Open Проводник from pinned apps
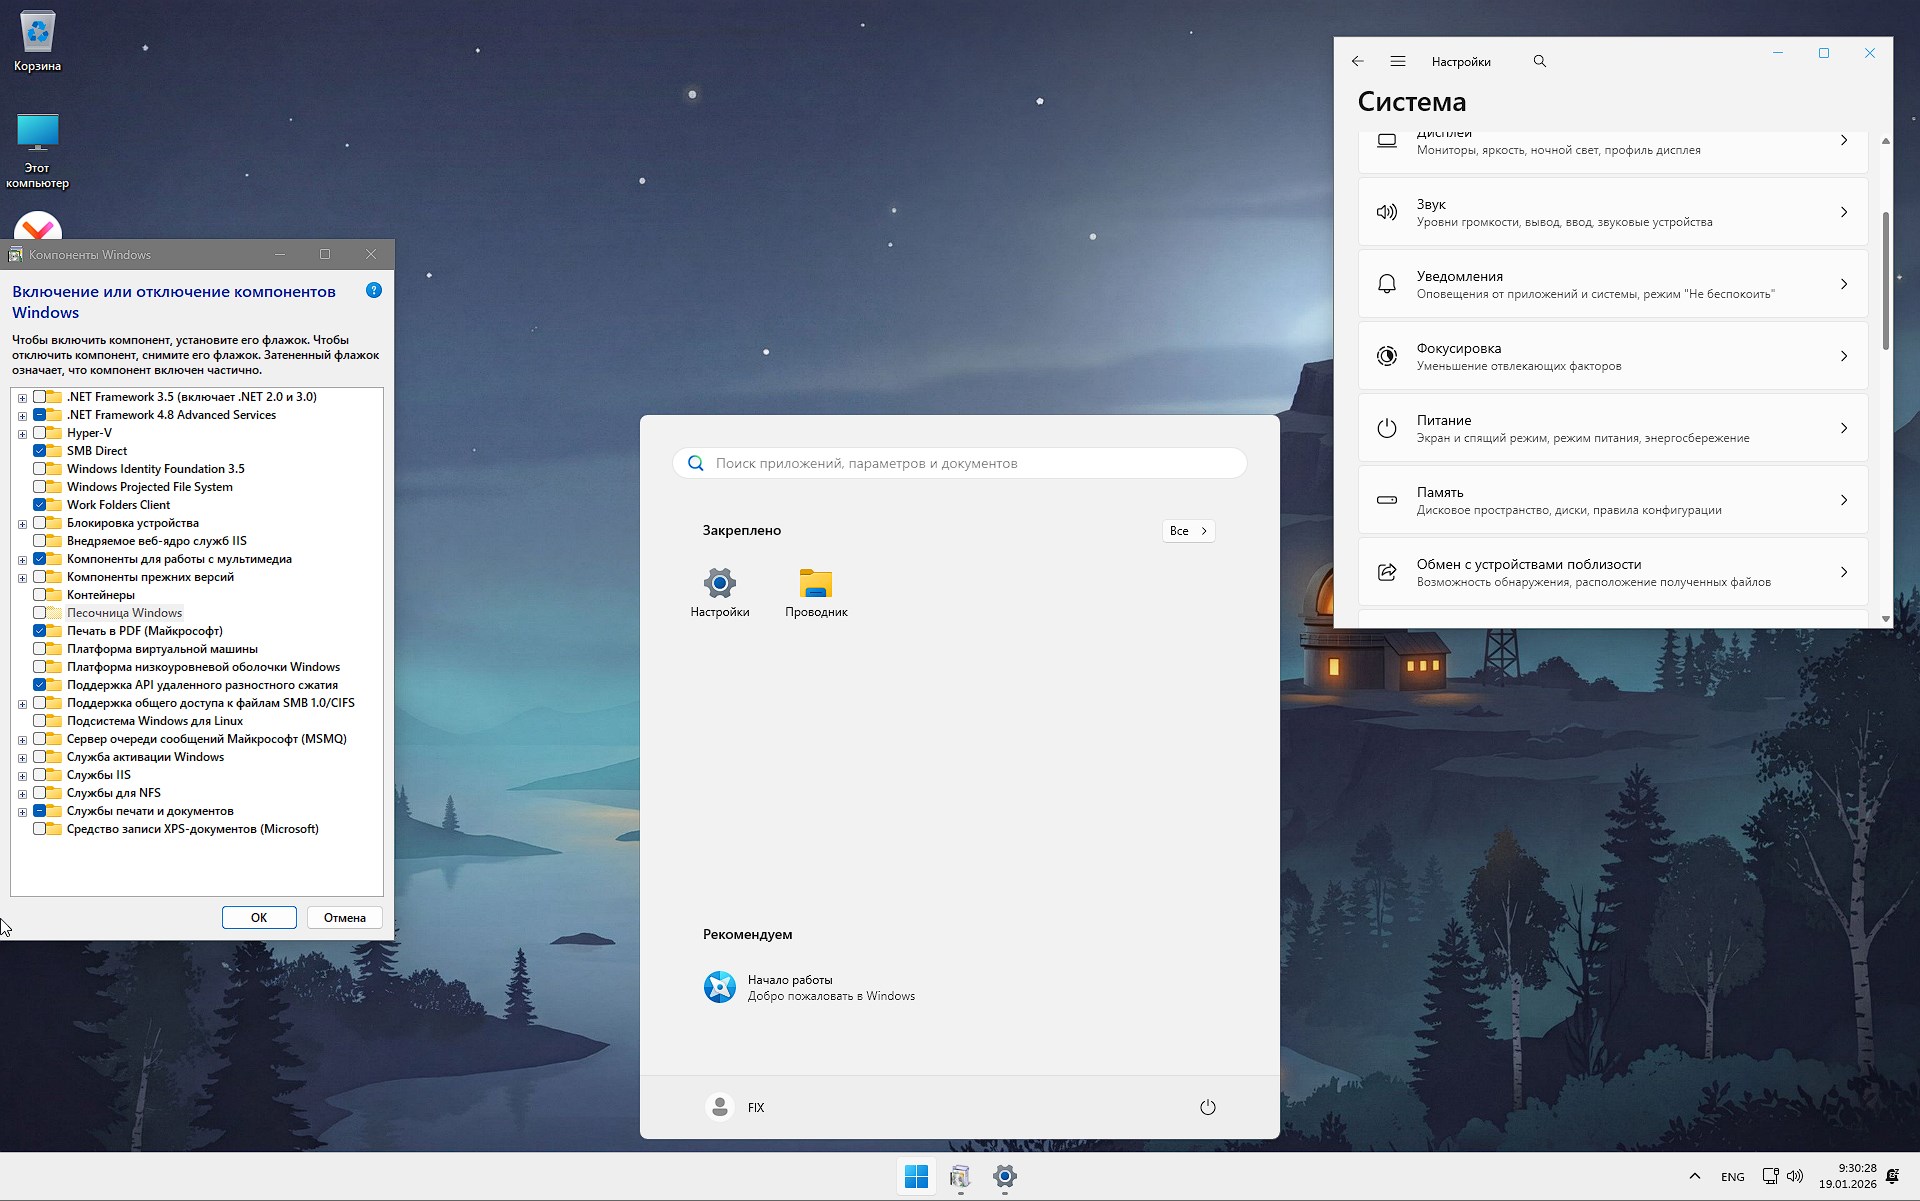This screenshot has height=1201, width=1920. point(816,584)
